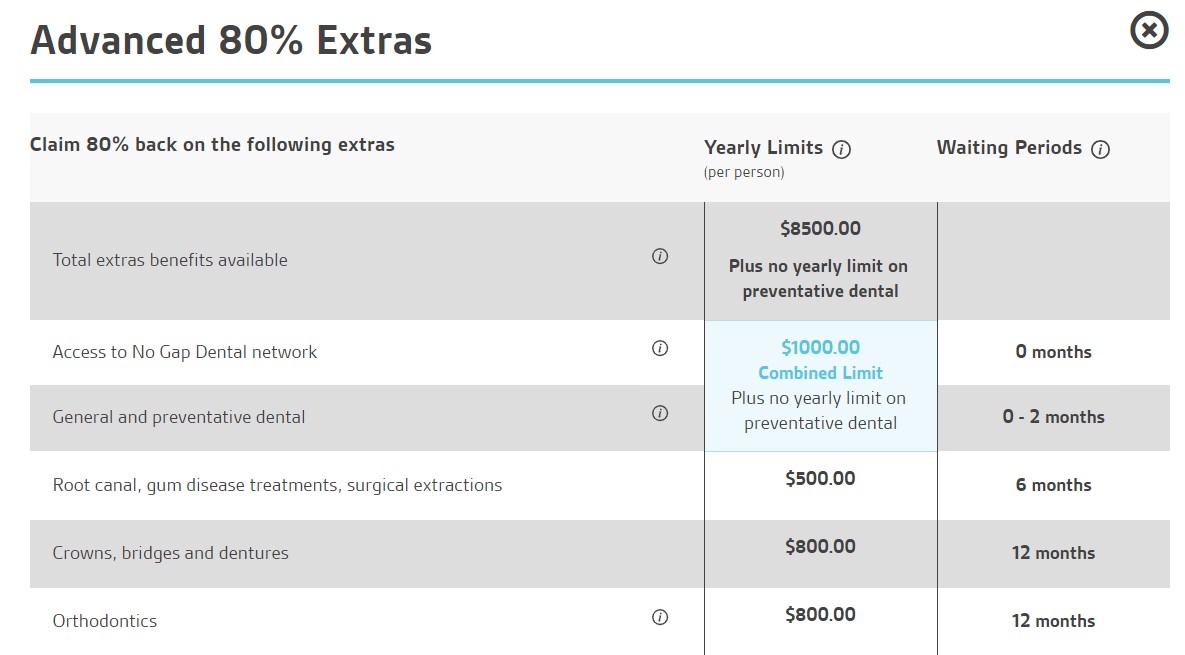Show info for Total extras benefits available
1185x655 pixels.
[660, 256]
